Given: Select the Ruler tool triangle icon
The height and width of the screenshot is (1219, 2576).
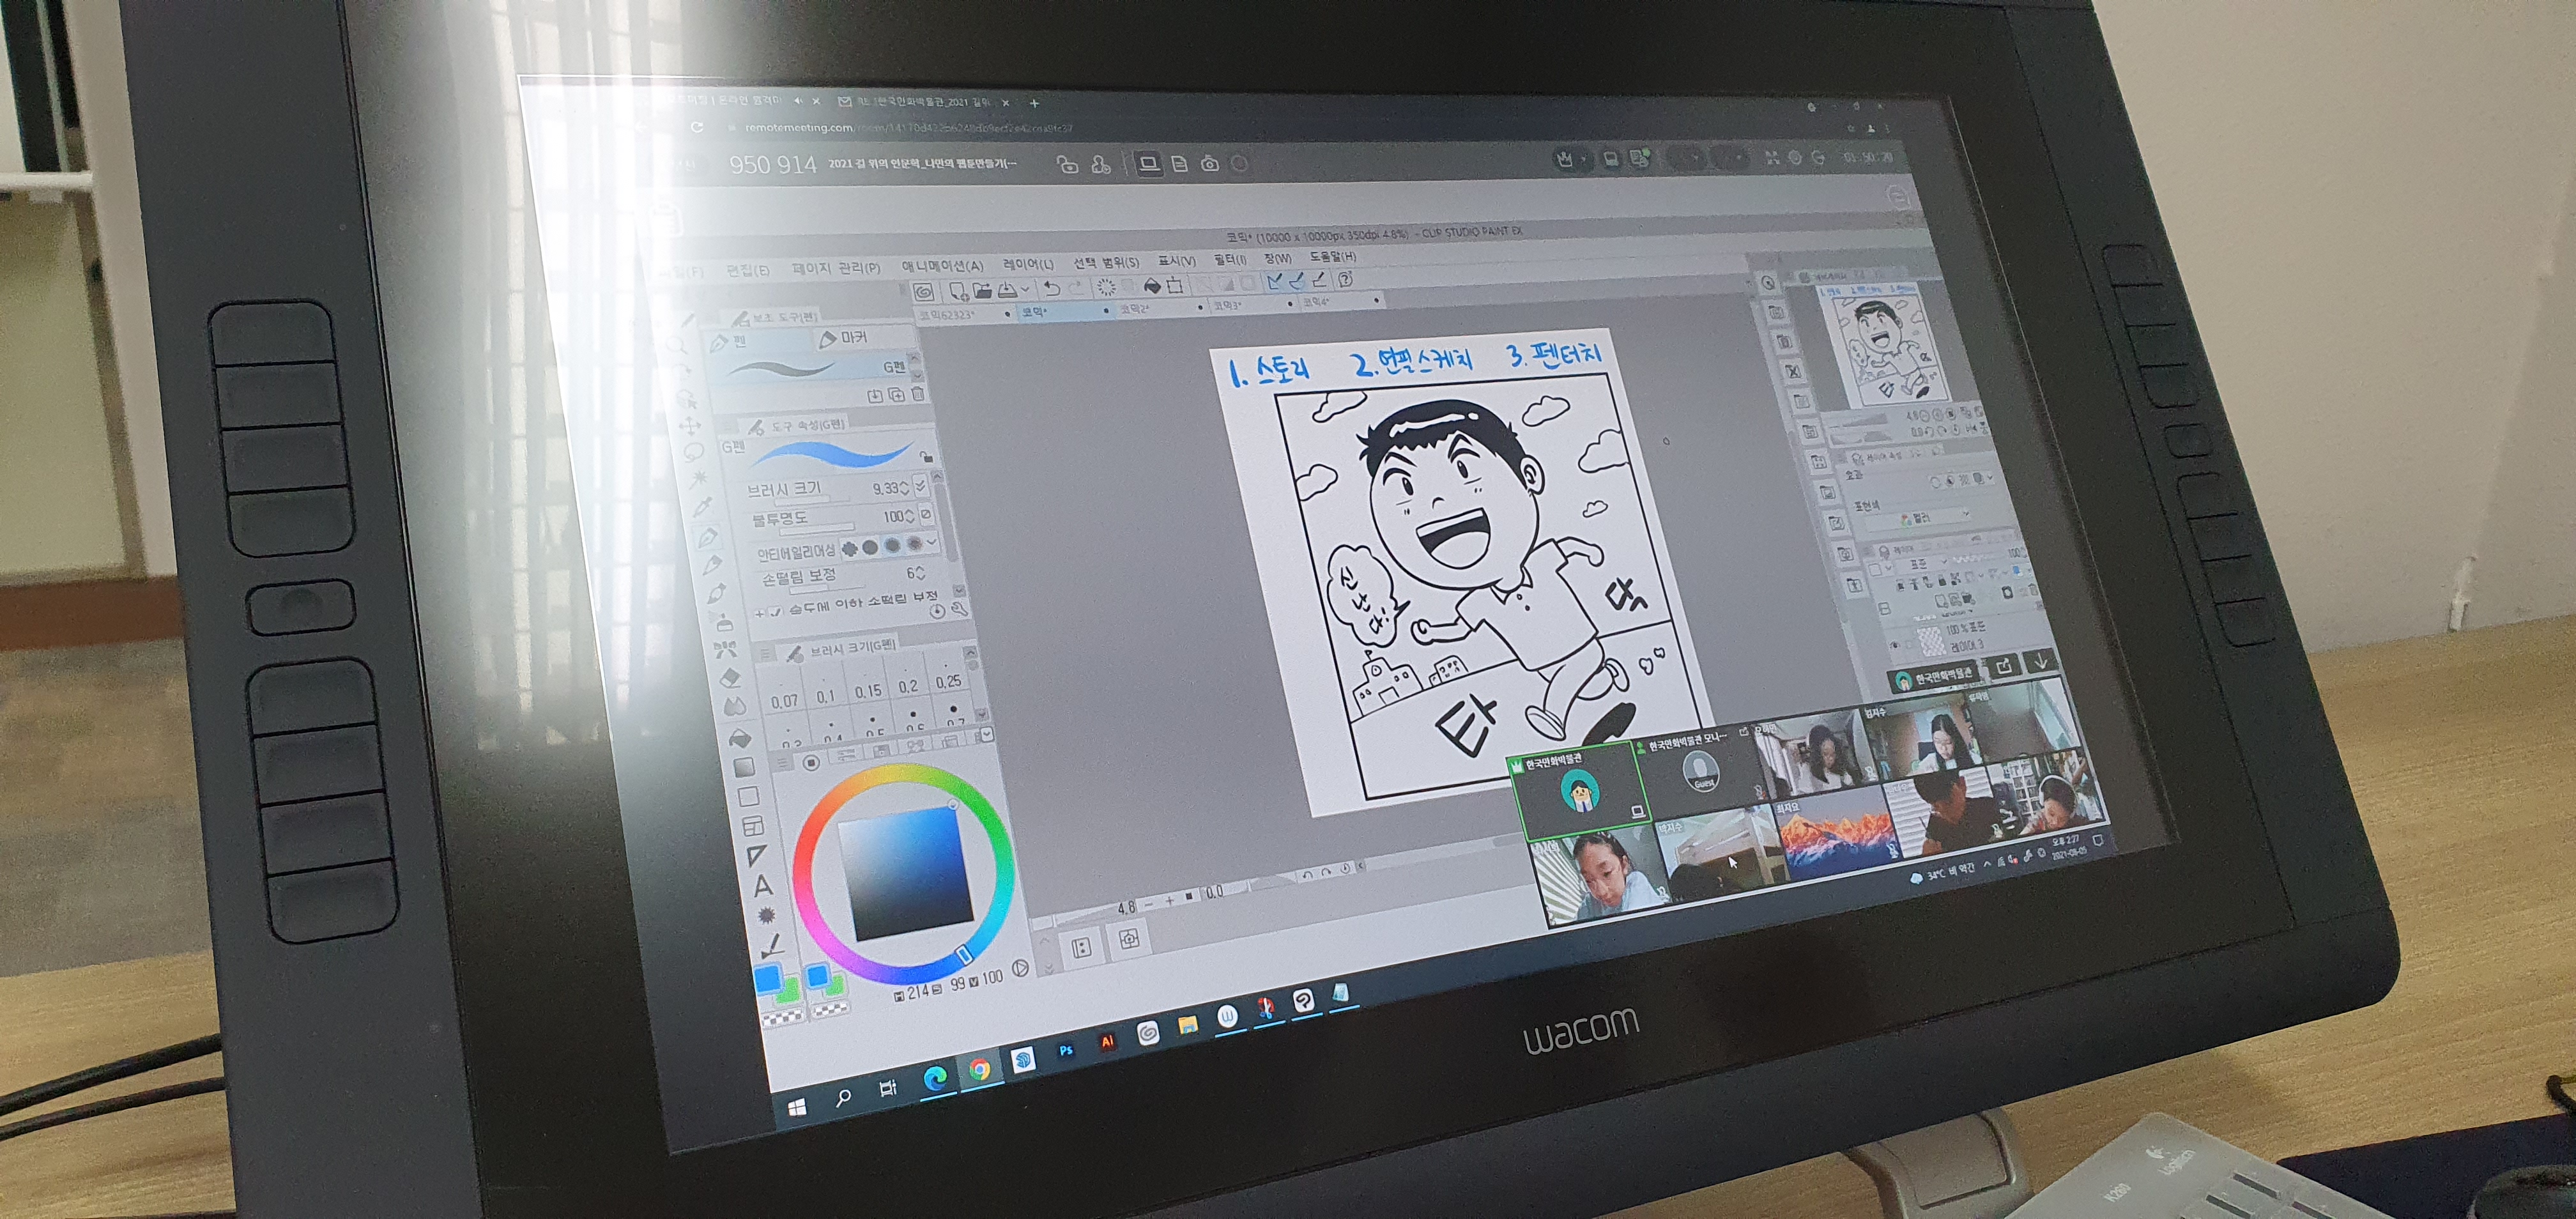Looking at the screenshot, I should [757, 855].
